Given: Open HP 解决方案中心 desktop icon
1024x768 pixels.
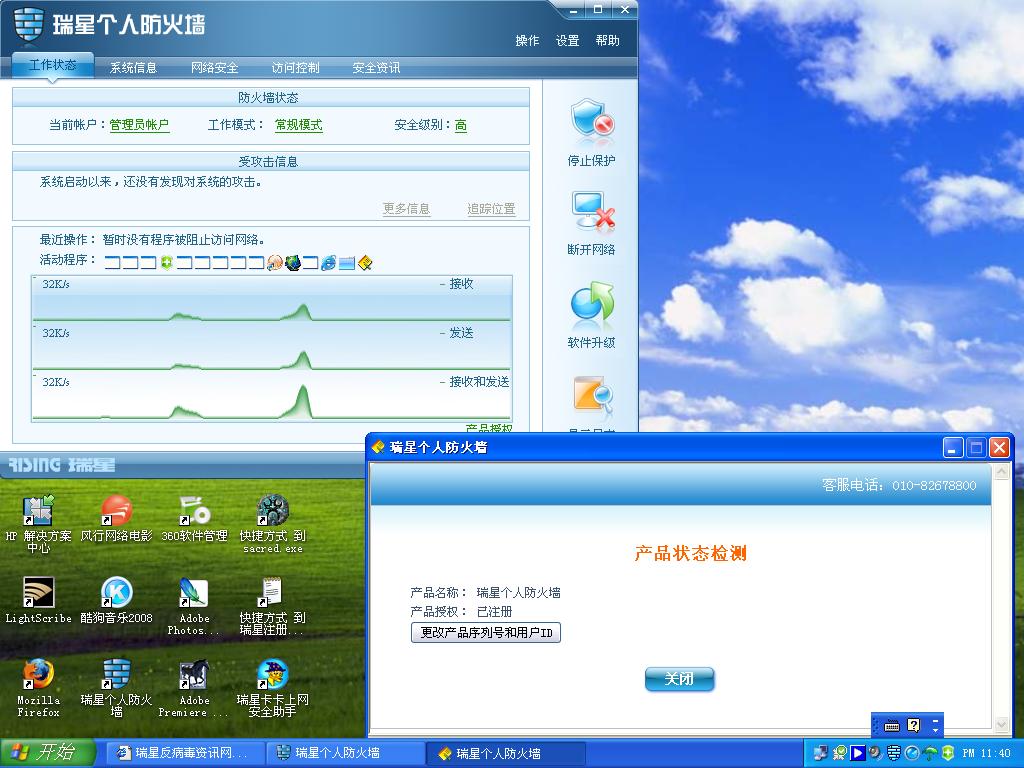Looking at the screenshot, I should 38,511.
